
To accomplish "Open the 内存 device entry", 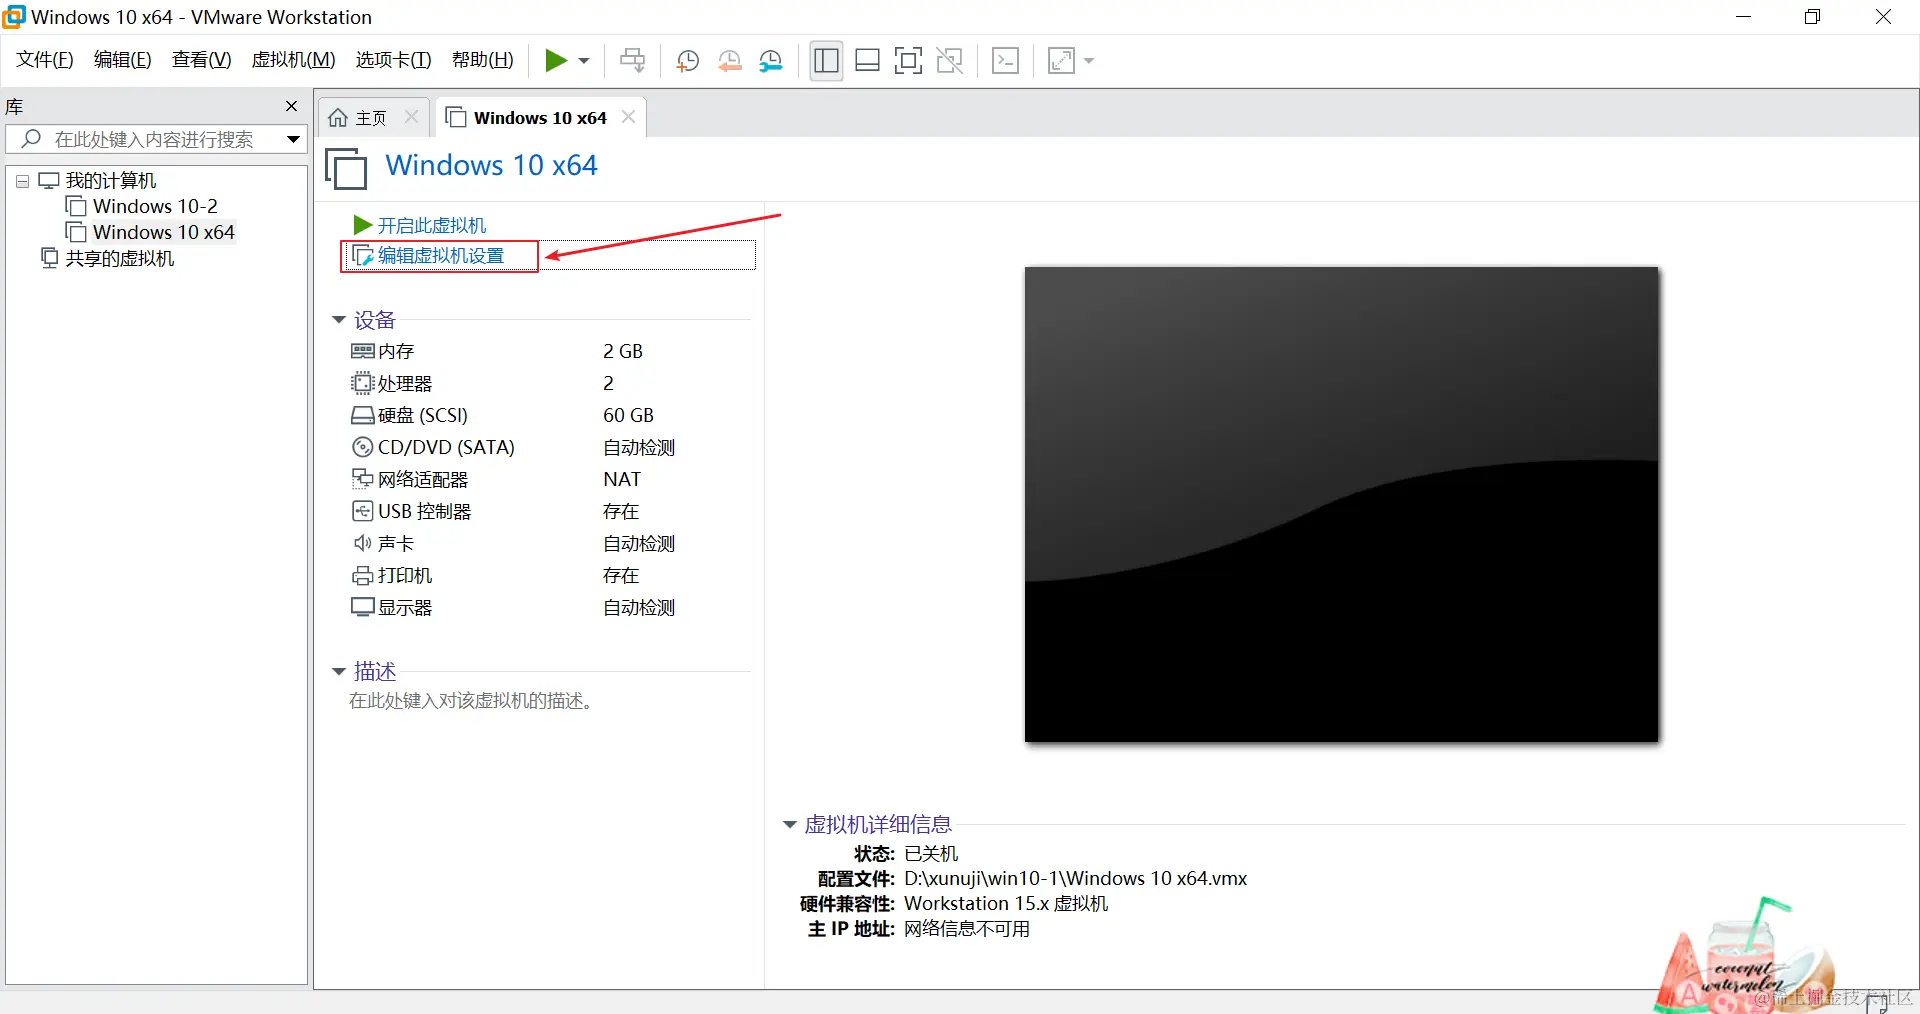I will click(x=396, y=351).
